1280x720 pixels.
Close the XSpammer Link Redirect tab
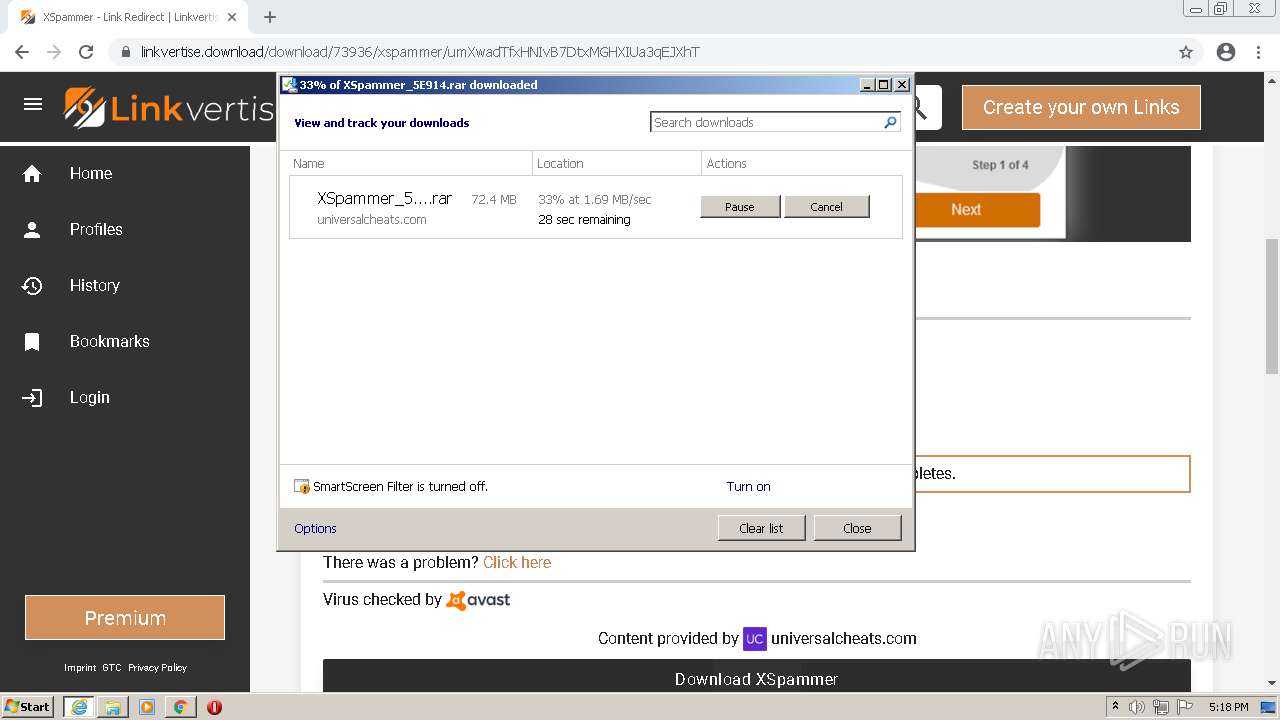pos(232,17)
